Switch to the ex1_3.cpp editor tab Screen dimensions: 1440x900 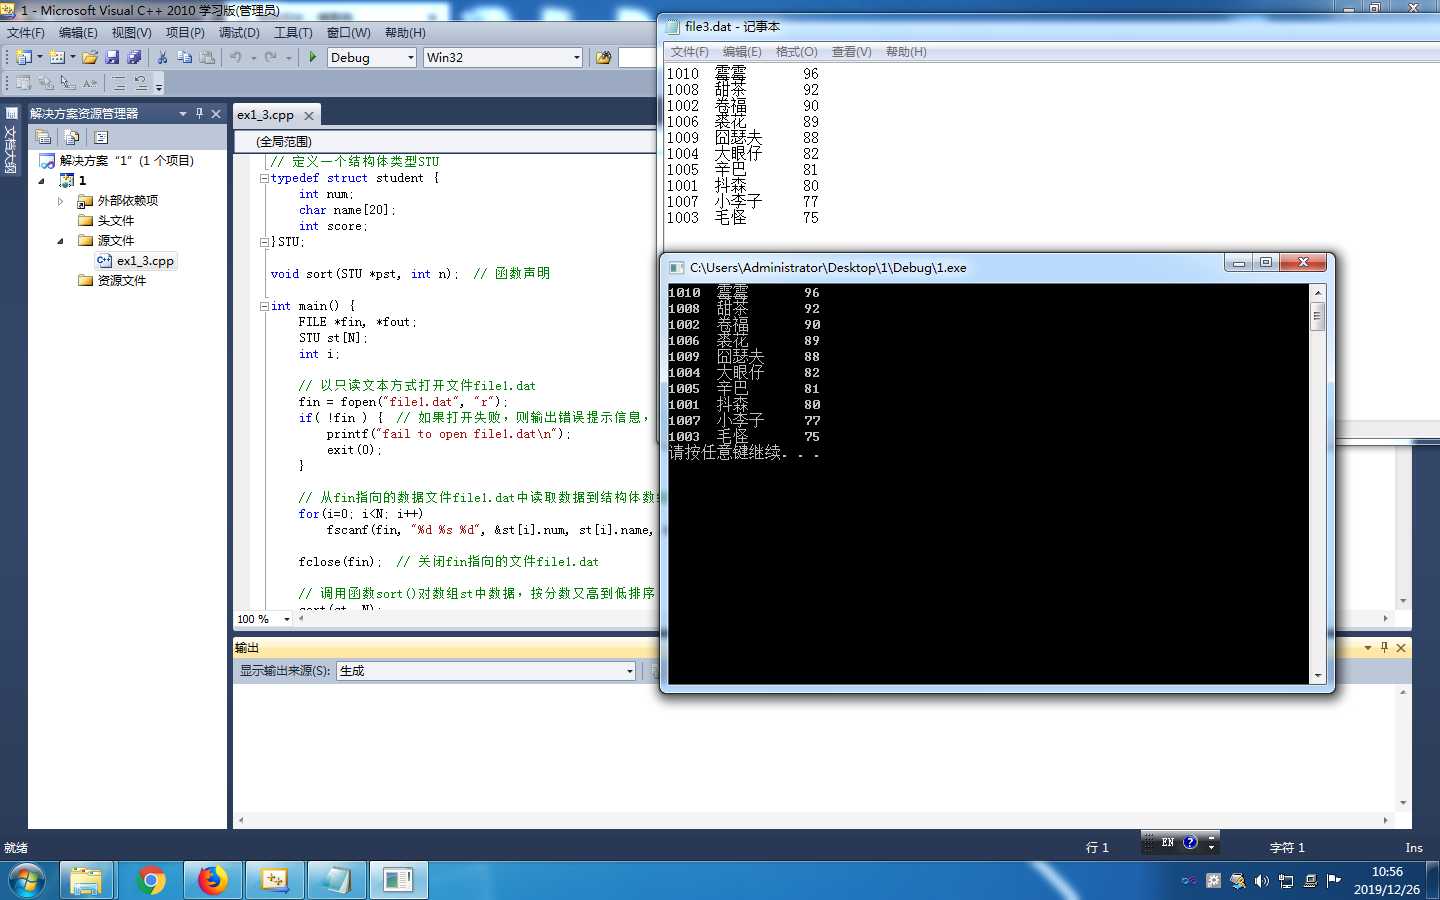tap(266, 115)
